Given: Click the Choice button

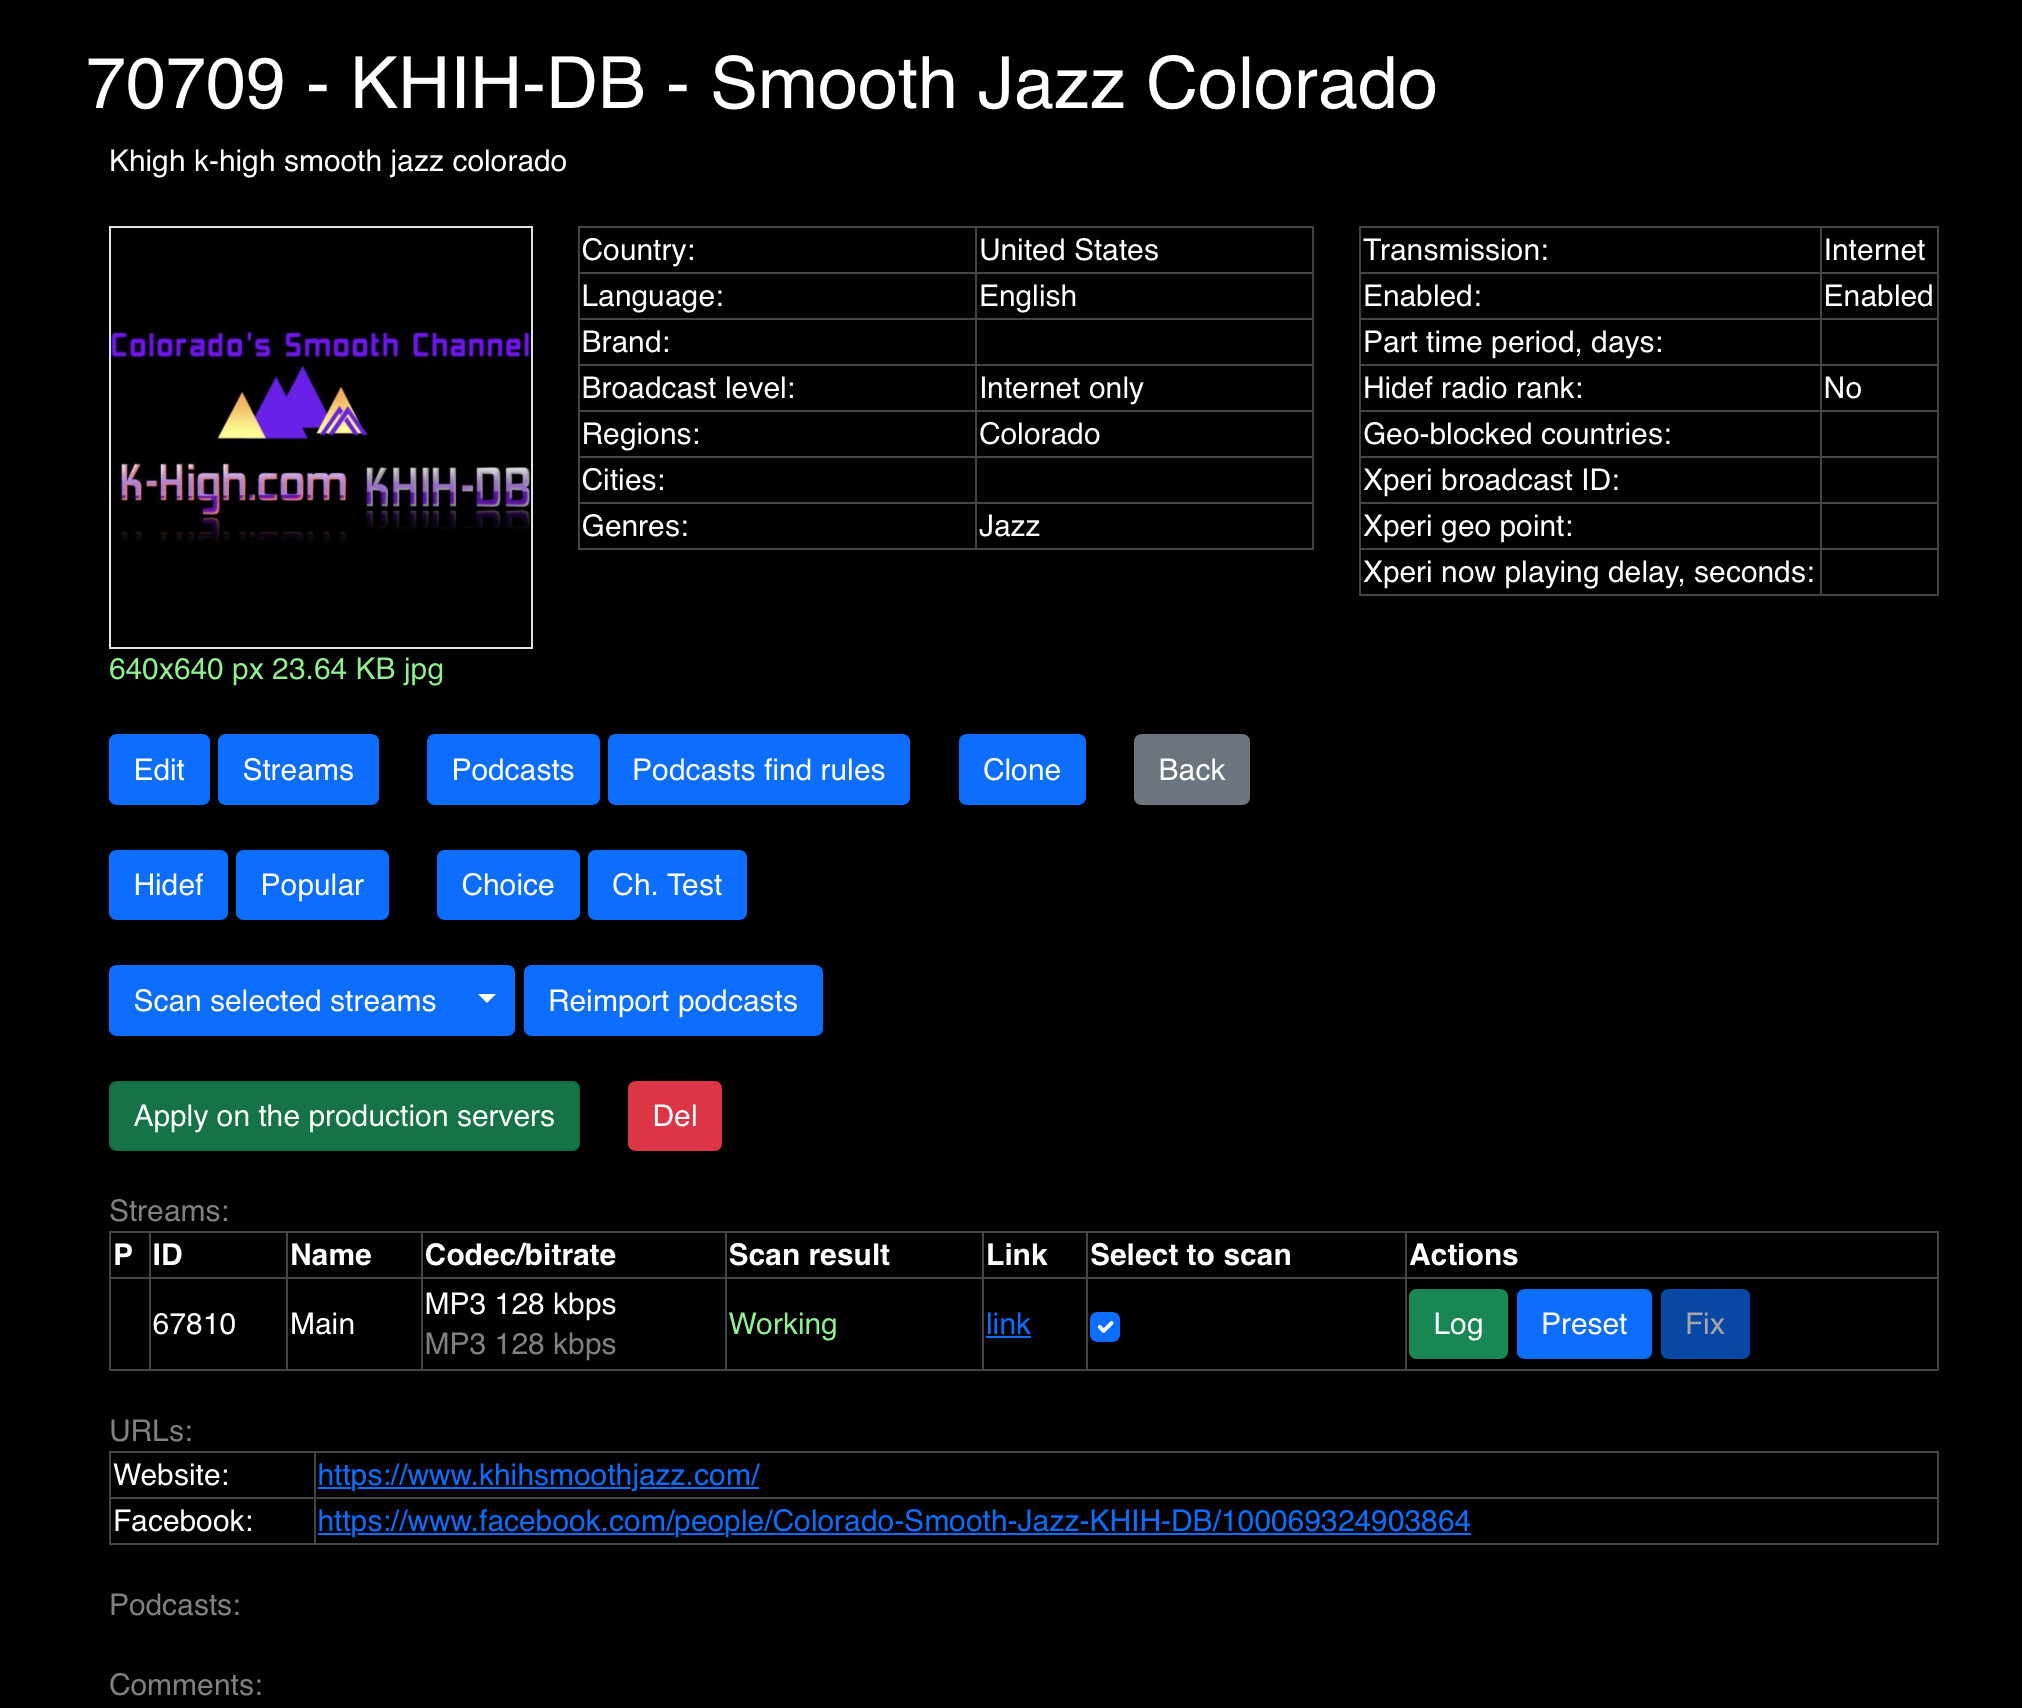Looking at the screenshot, I should click(x=507, y=885).
